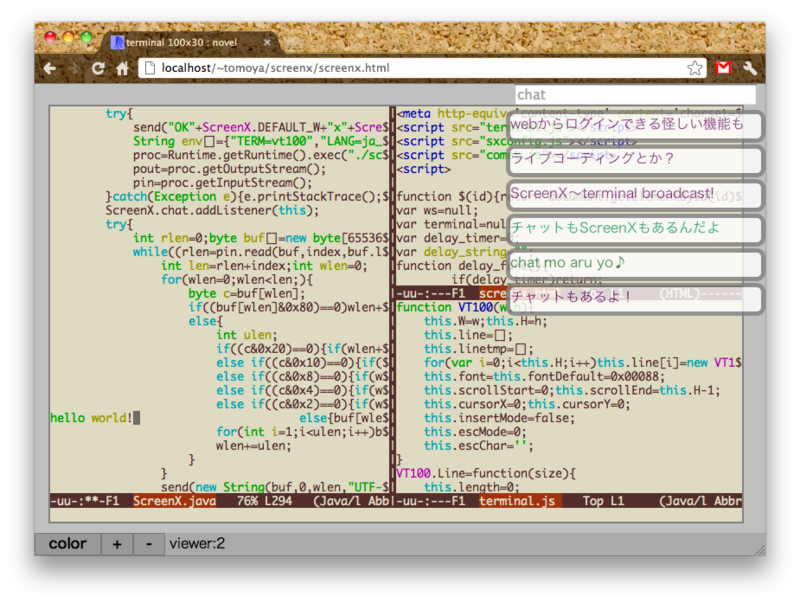This screenshot has width=800, height=603.
Task: Focus the localhost address bar
Action: pyautogui.click(x=422, y=68)
